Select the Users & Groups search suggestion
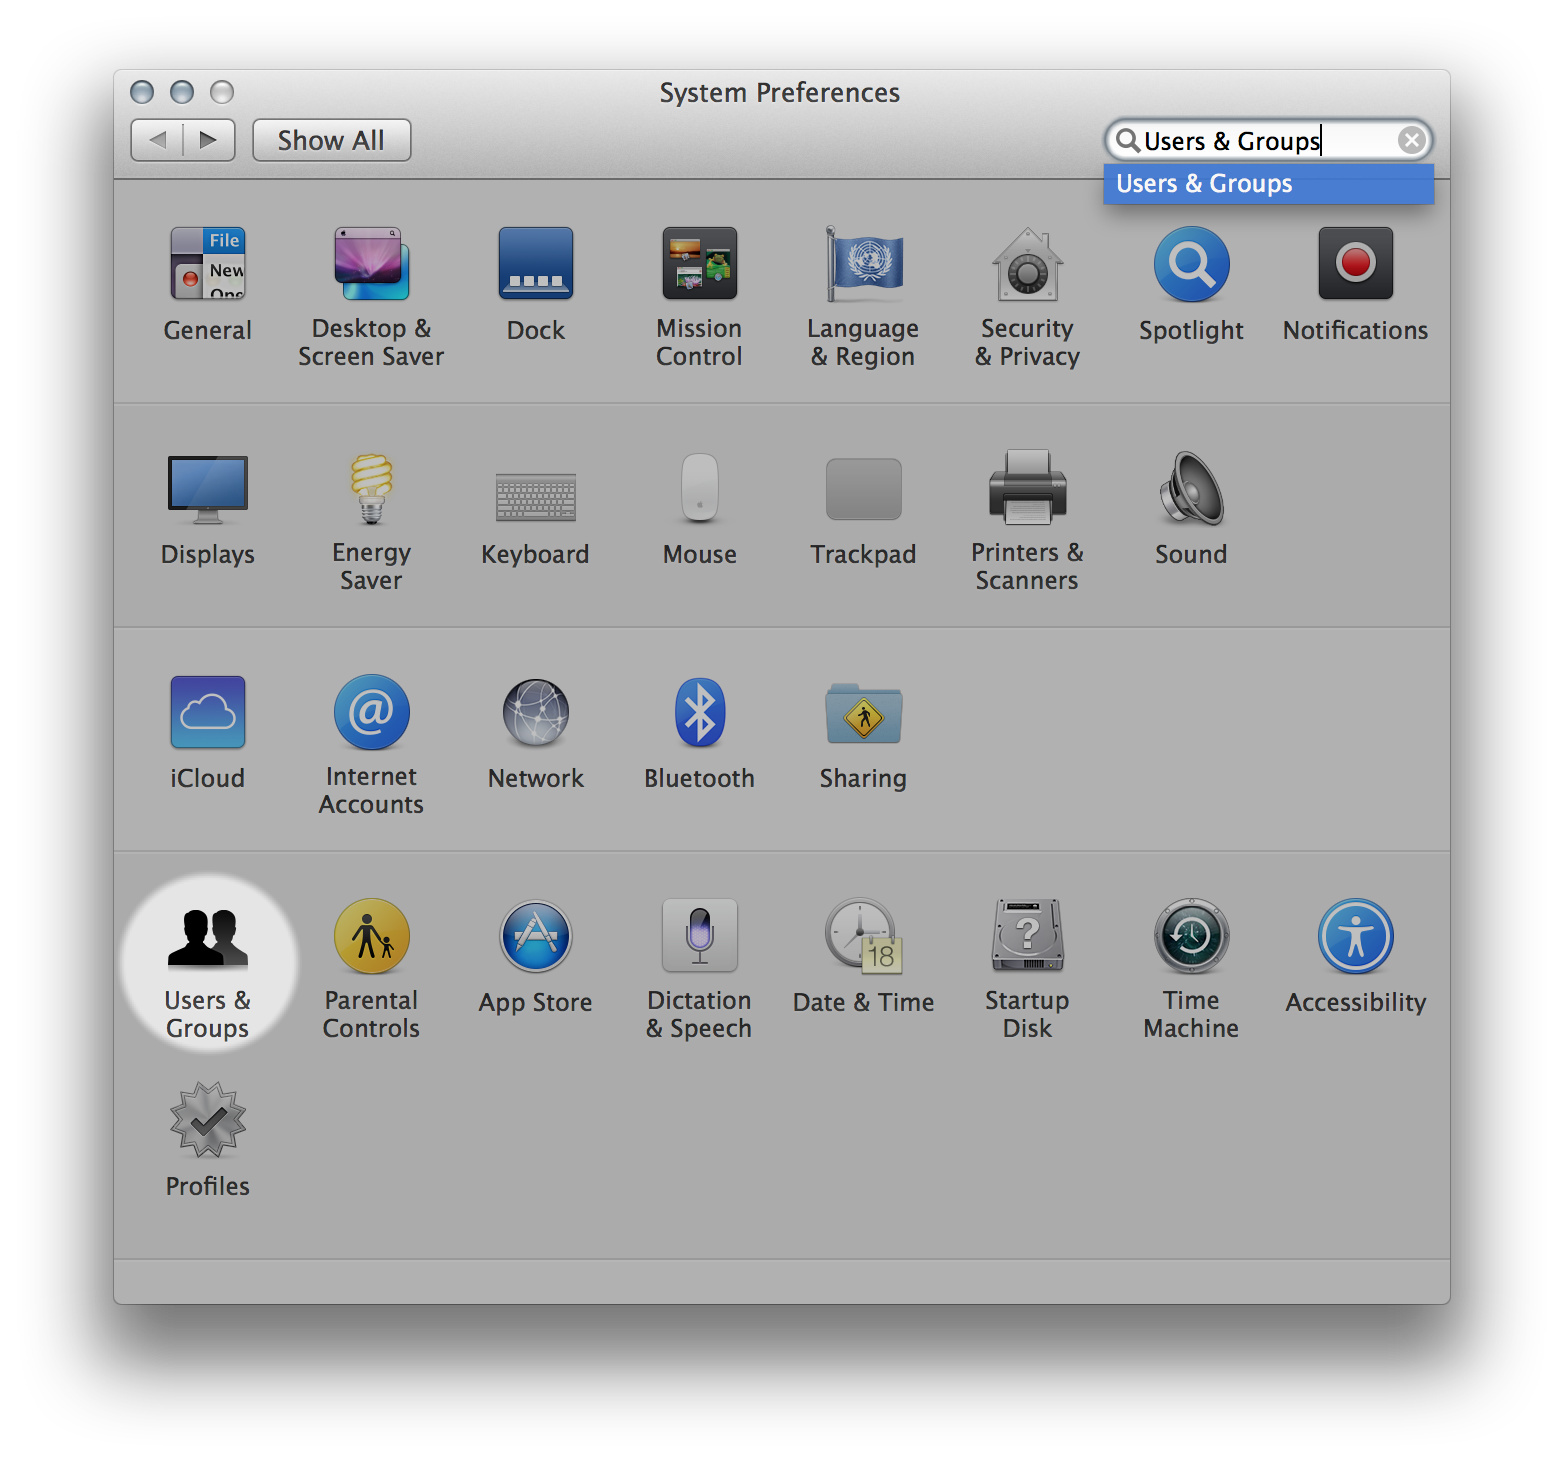 tap(1268, 184)
